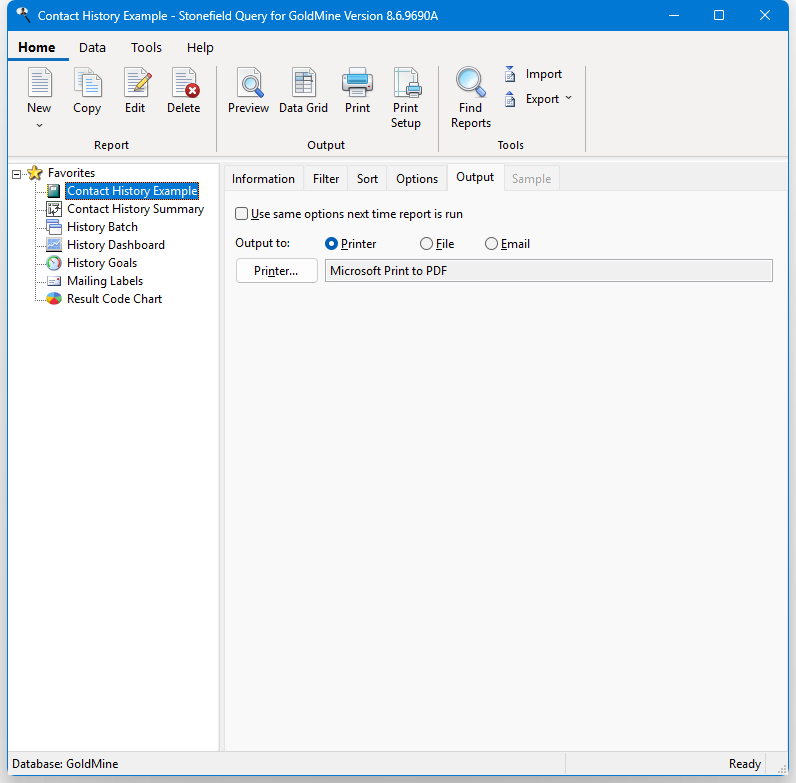
Task: Import a report file
Action: click(x=533, y=74)
